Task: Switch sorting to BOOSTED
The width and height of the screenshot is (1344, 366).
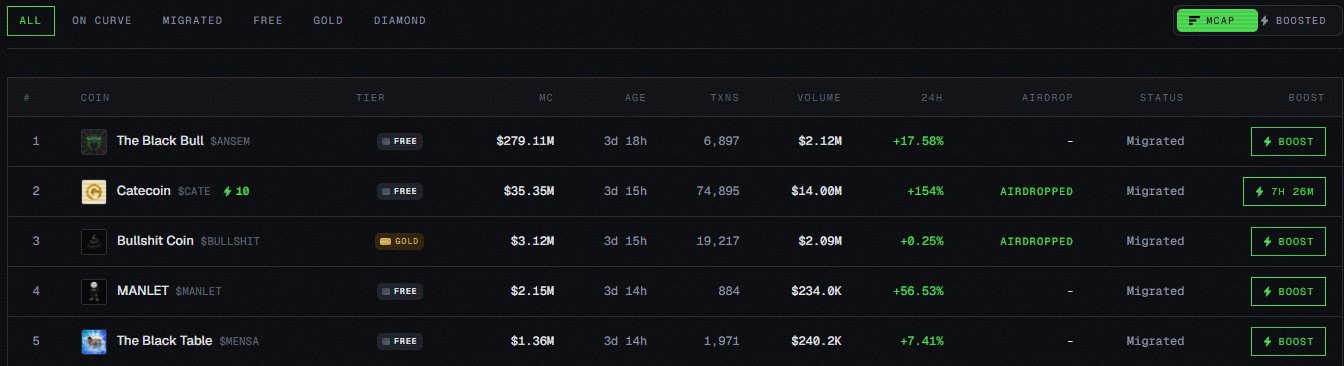Action: [x=1292, y=20]
